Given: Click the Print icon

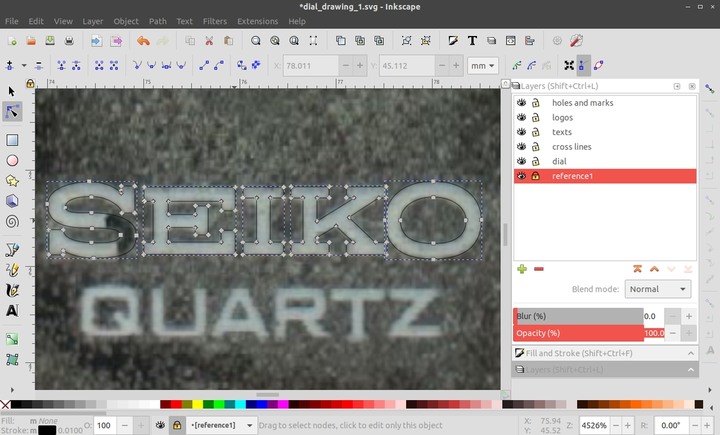Looking at the screenshot, I should coord(69,41).
